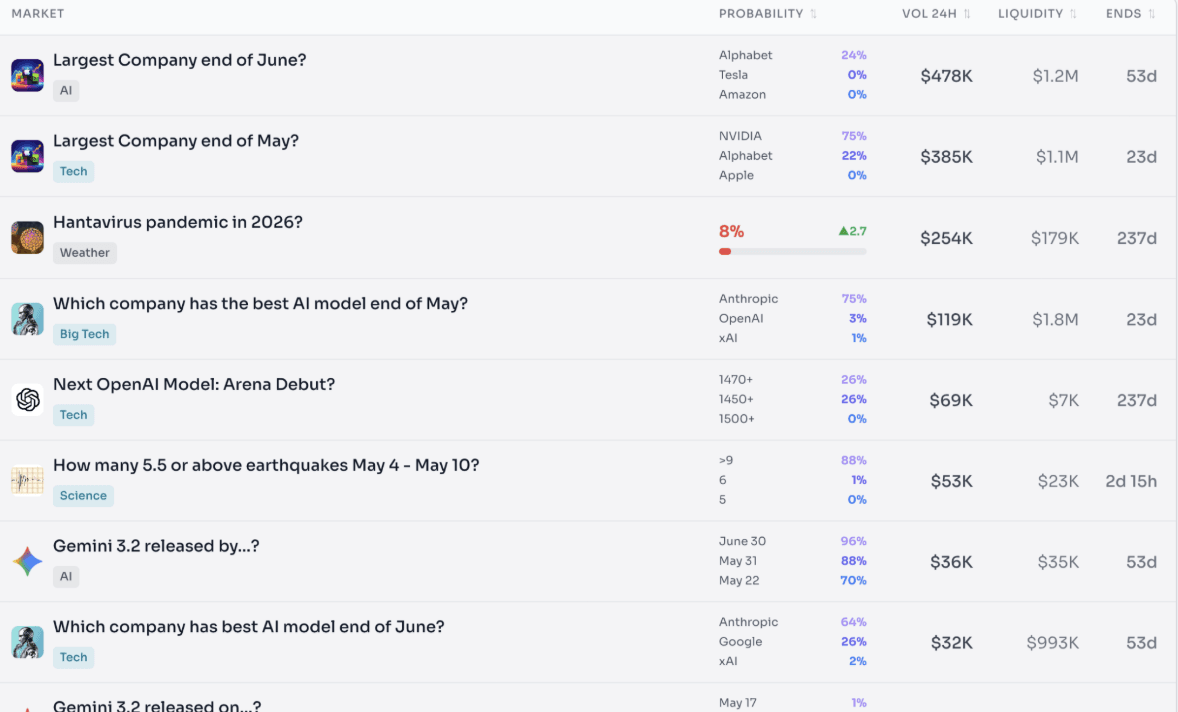Sort by Ends using the sort arrows

pyautogui.click(x=1152, y=14)
